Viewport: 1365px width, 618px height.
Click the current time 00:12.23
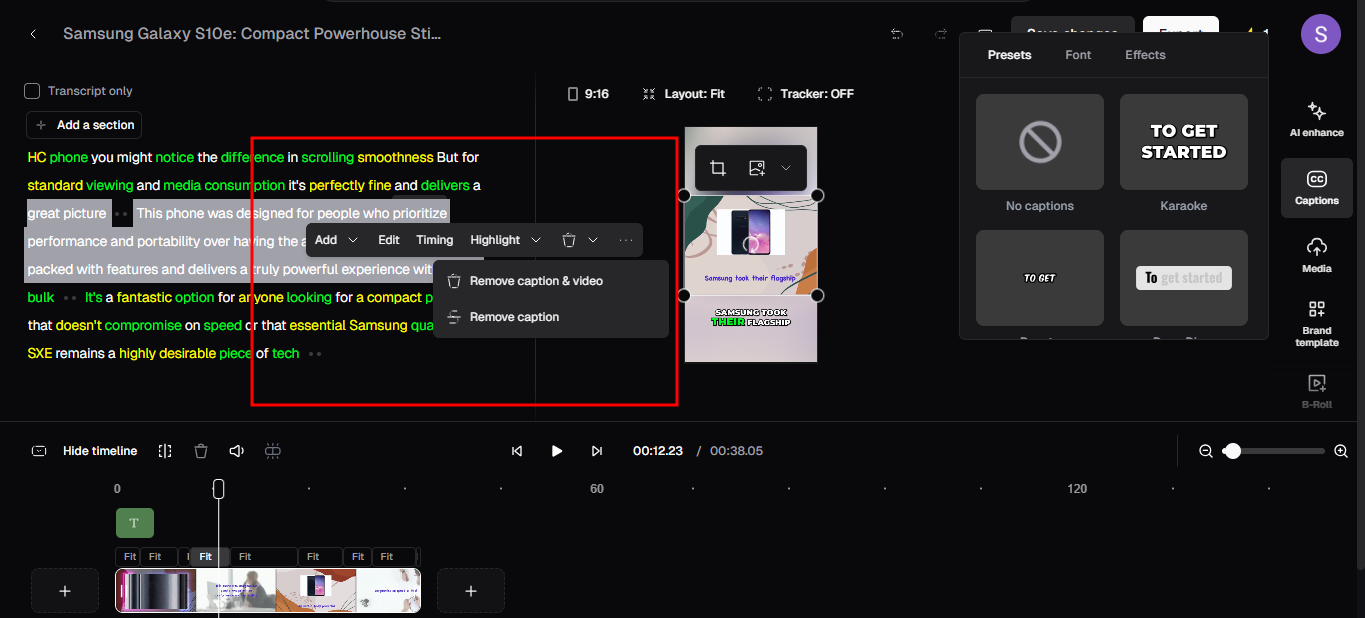658,451
